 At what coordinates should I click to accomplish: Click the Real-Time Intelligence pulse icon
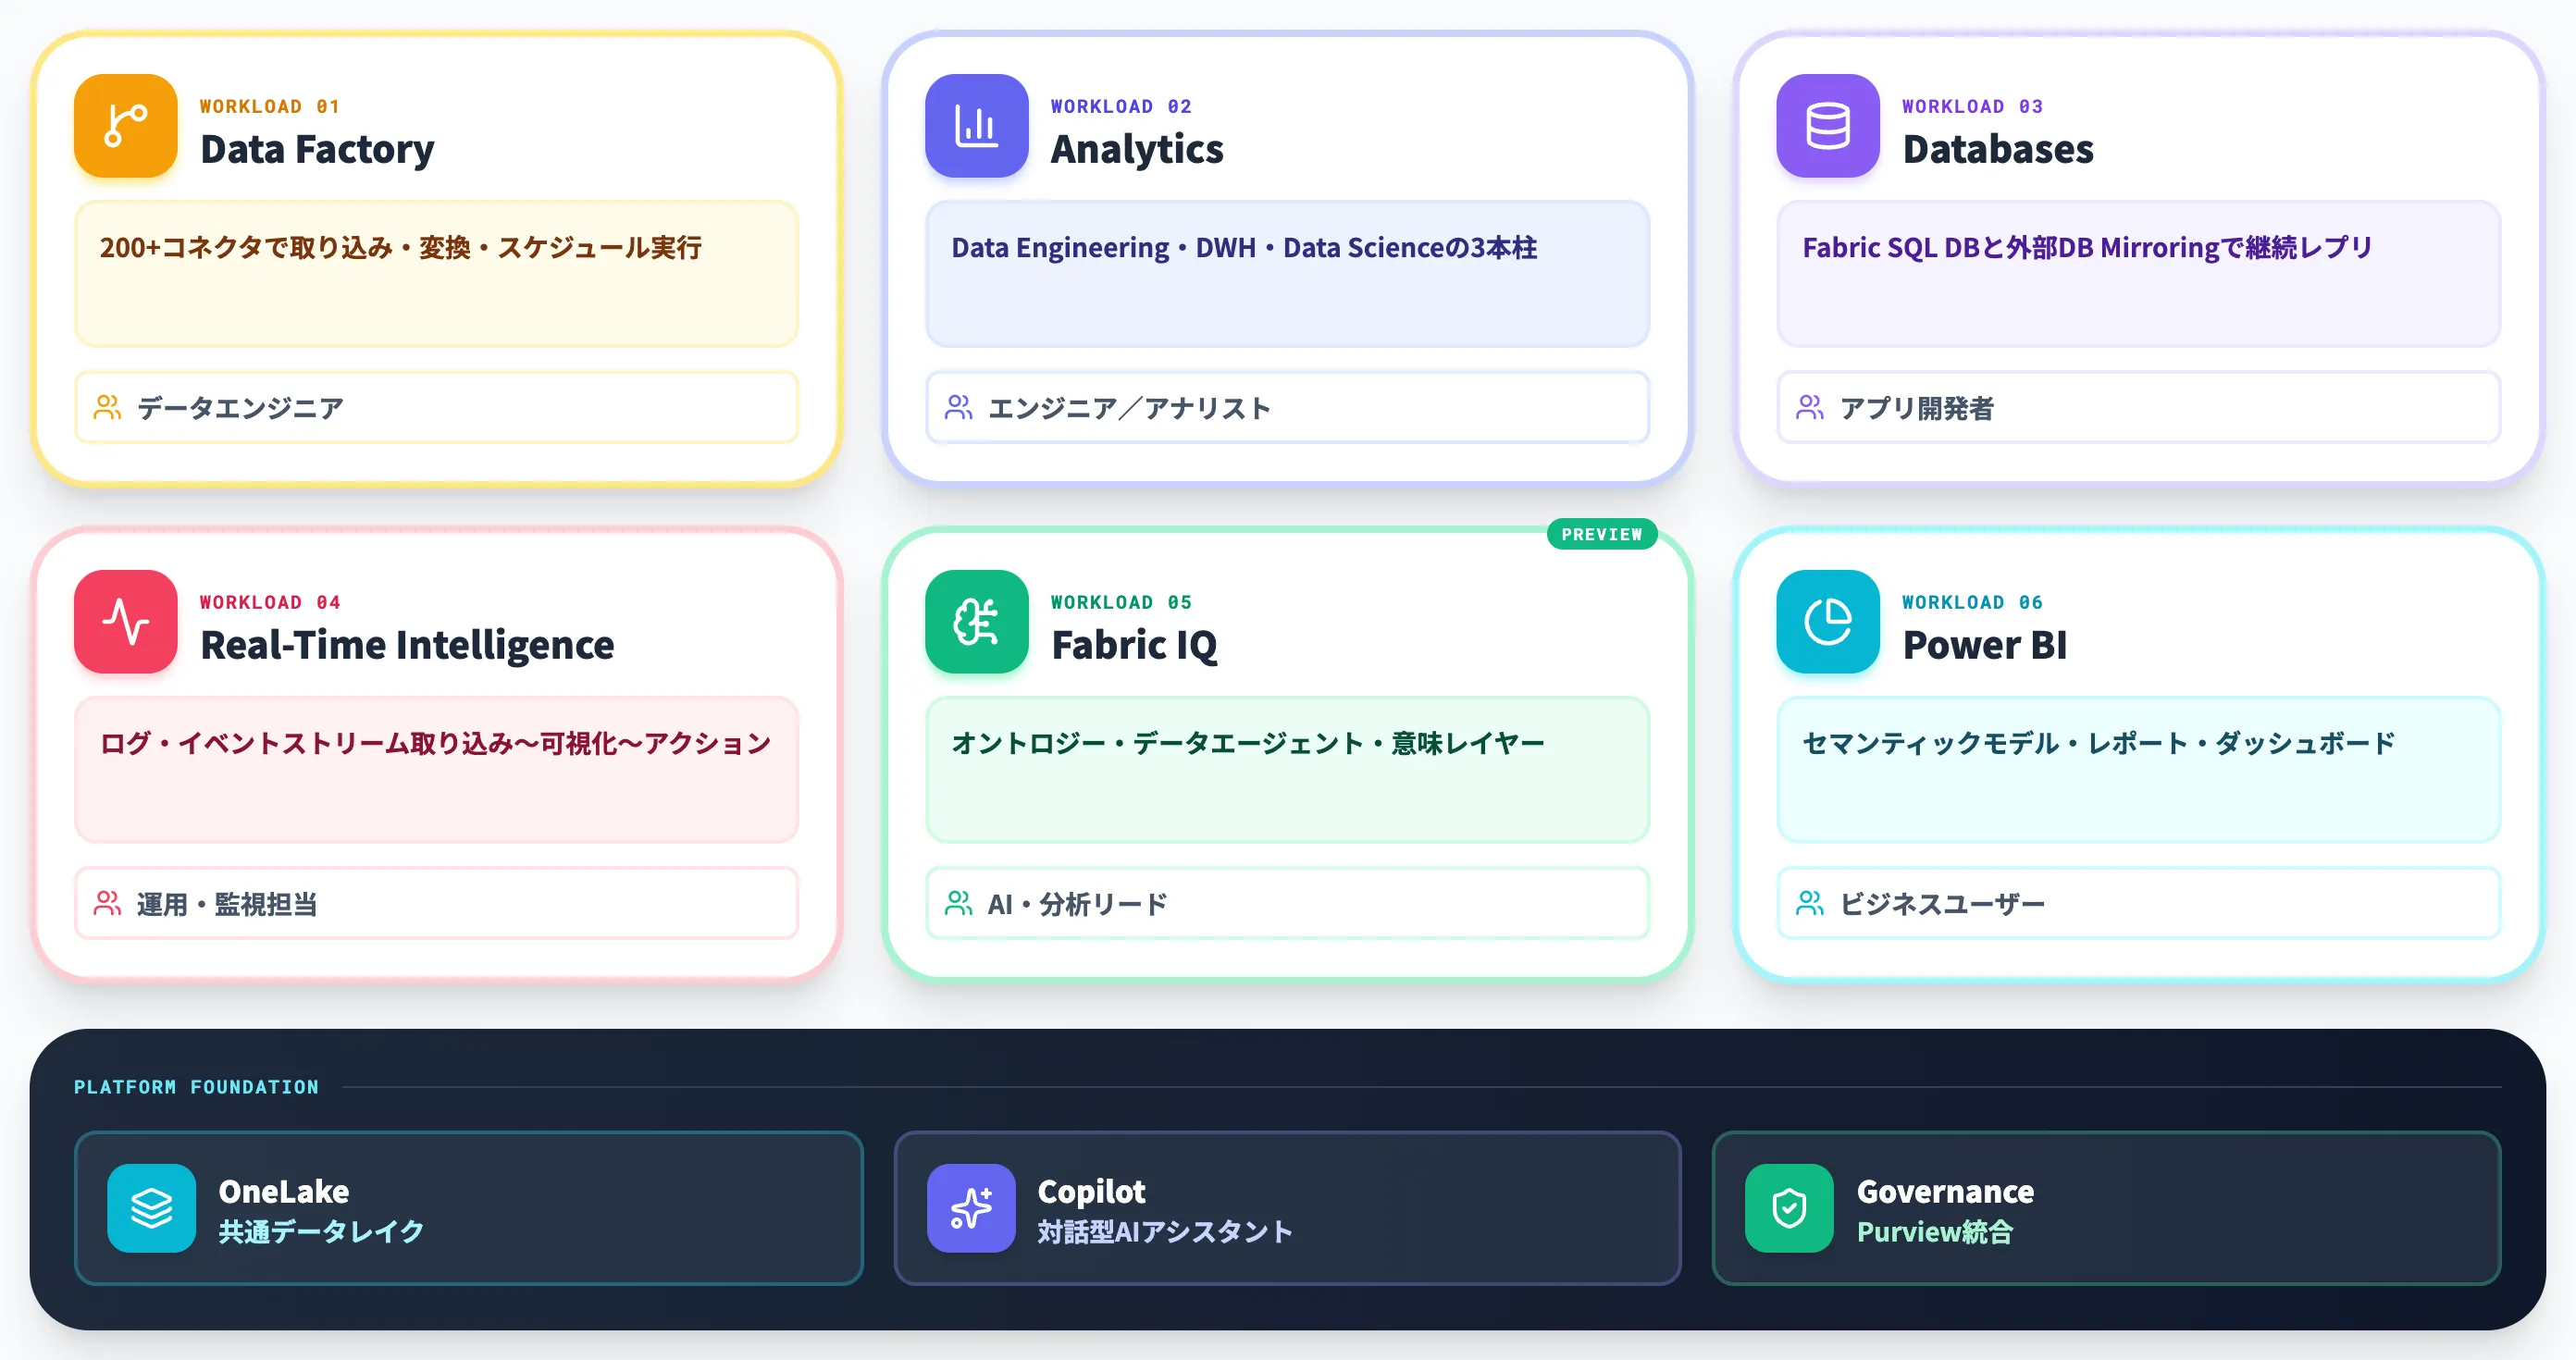click(126, 622)
